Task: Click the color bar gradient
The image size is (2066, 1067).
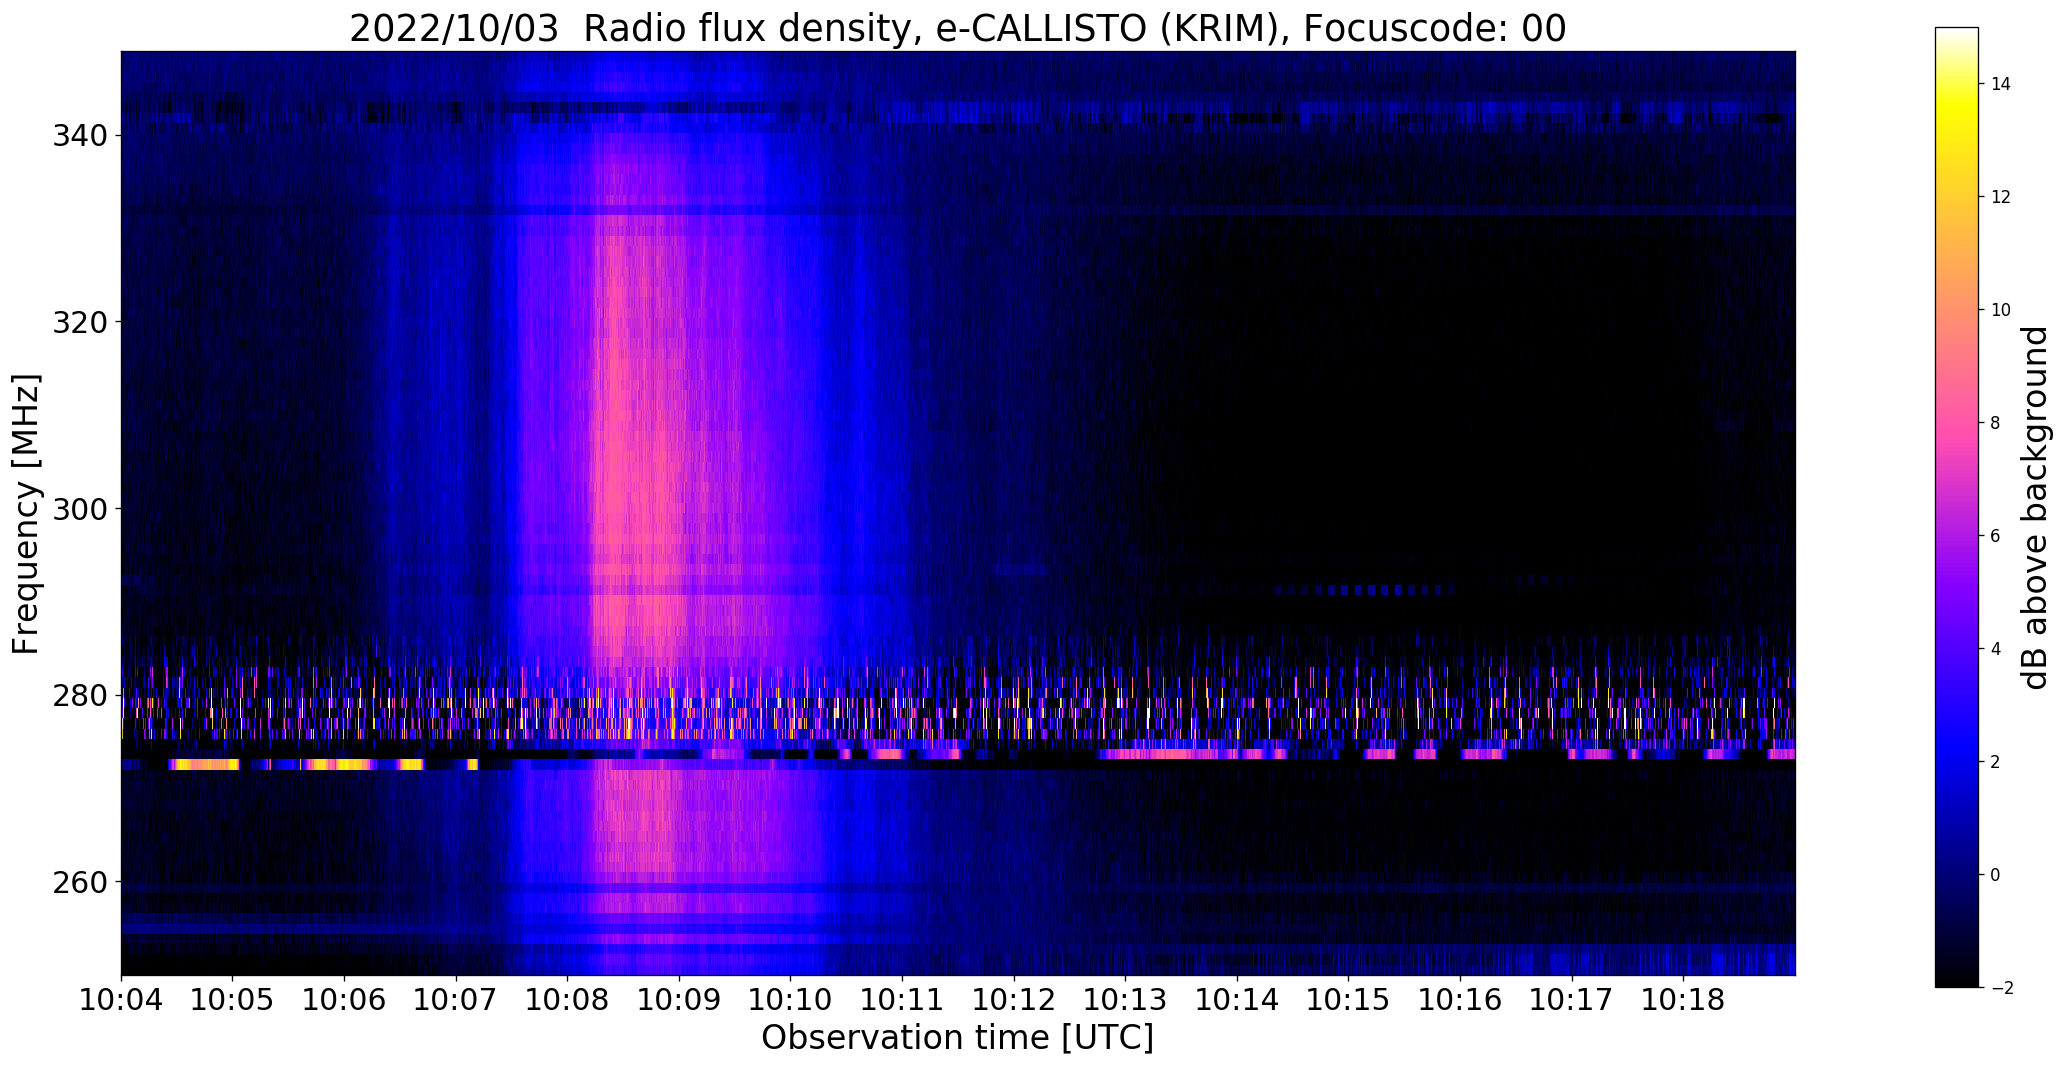Action: click(1957, 507)
